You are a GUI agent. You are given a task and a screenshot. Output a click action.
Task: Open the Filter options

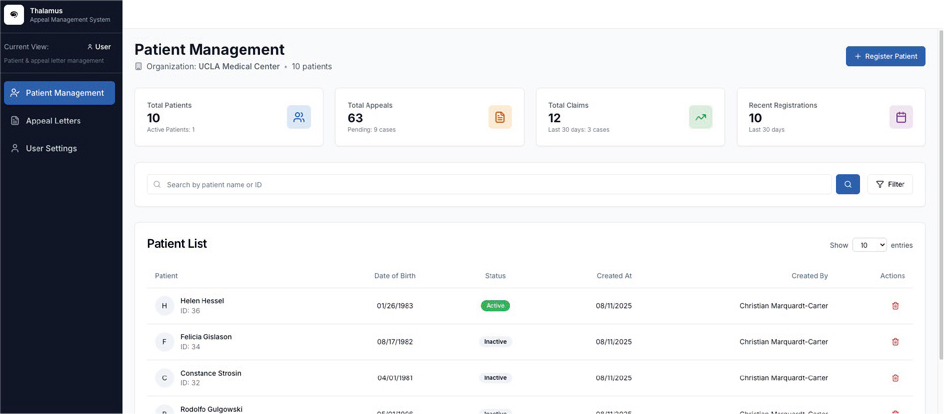[x=889, y=184]
